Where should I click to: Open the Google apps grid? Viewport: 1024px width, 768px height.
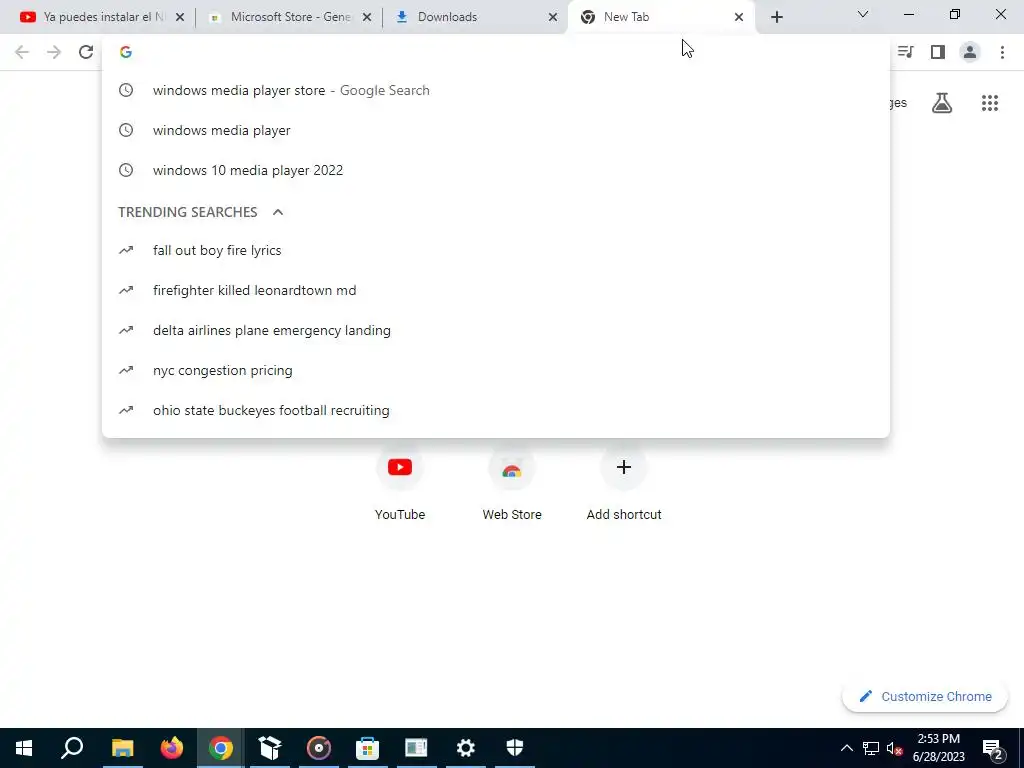point(990,103)
